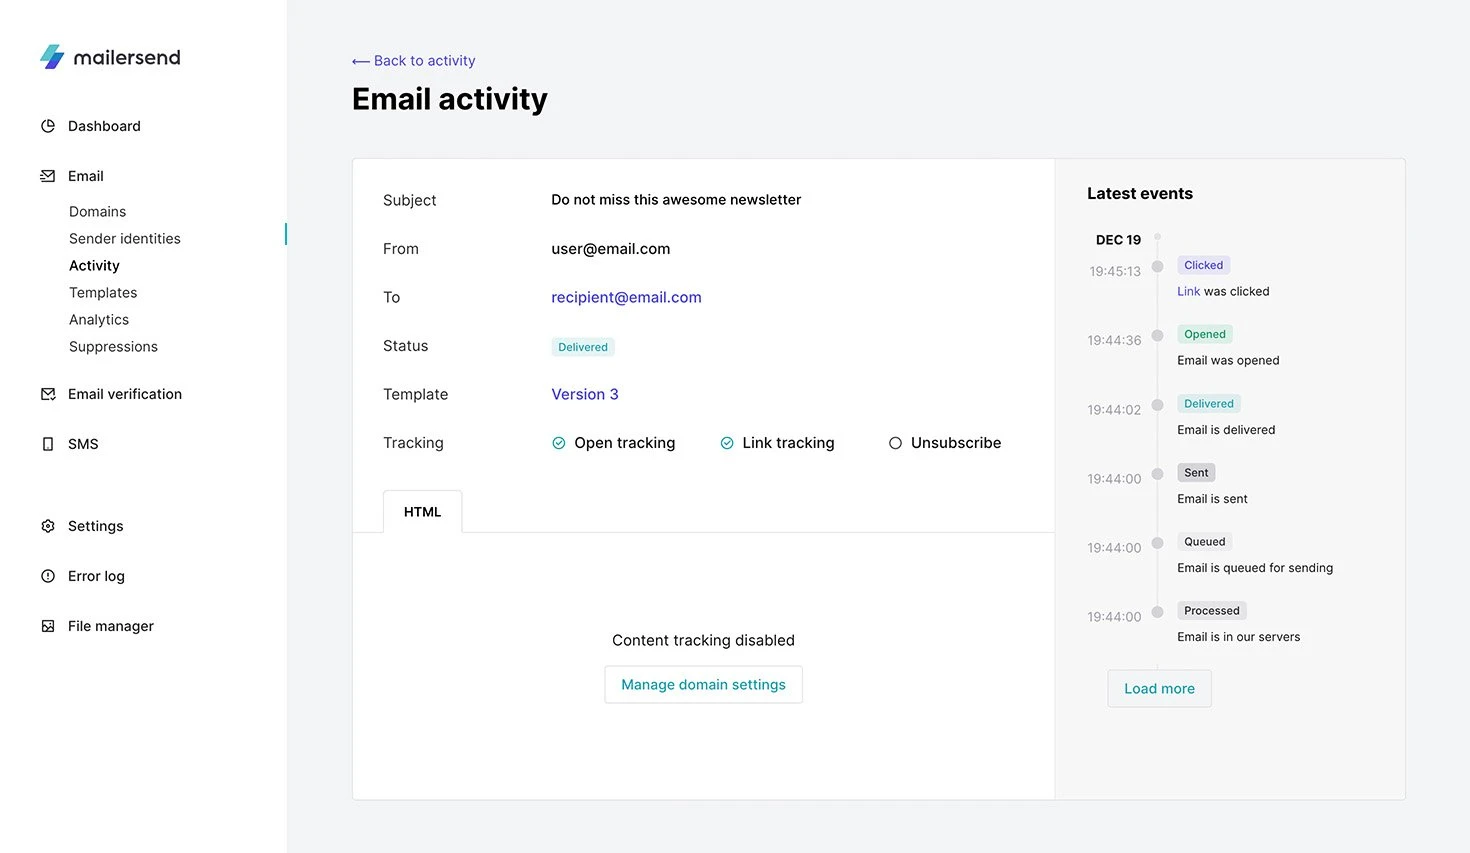The height and width of the screenshot is (853, 1470).
Task: Open Activity in the Email submenu
Action: click(x=94, y=266)
